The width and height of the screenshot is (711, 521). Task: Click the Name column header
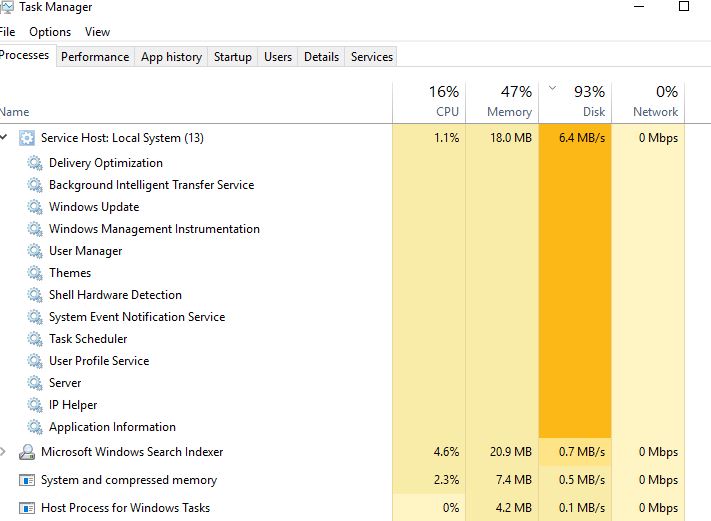pyautogui.click(x=15, y=112)
